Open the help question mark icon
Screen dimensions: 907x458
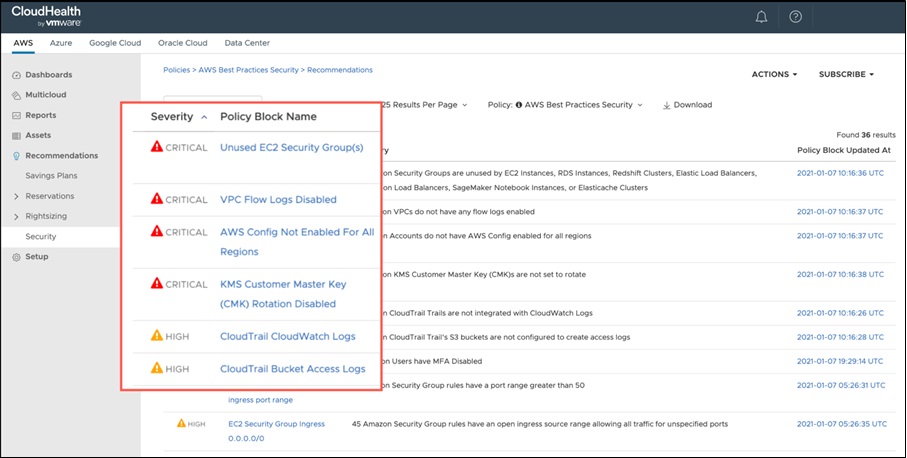pos(795,17)
